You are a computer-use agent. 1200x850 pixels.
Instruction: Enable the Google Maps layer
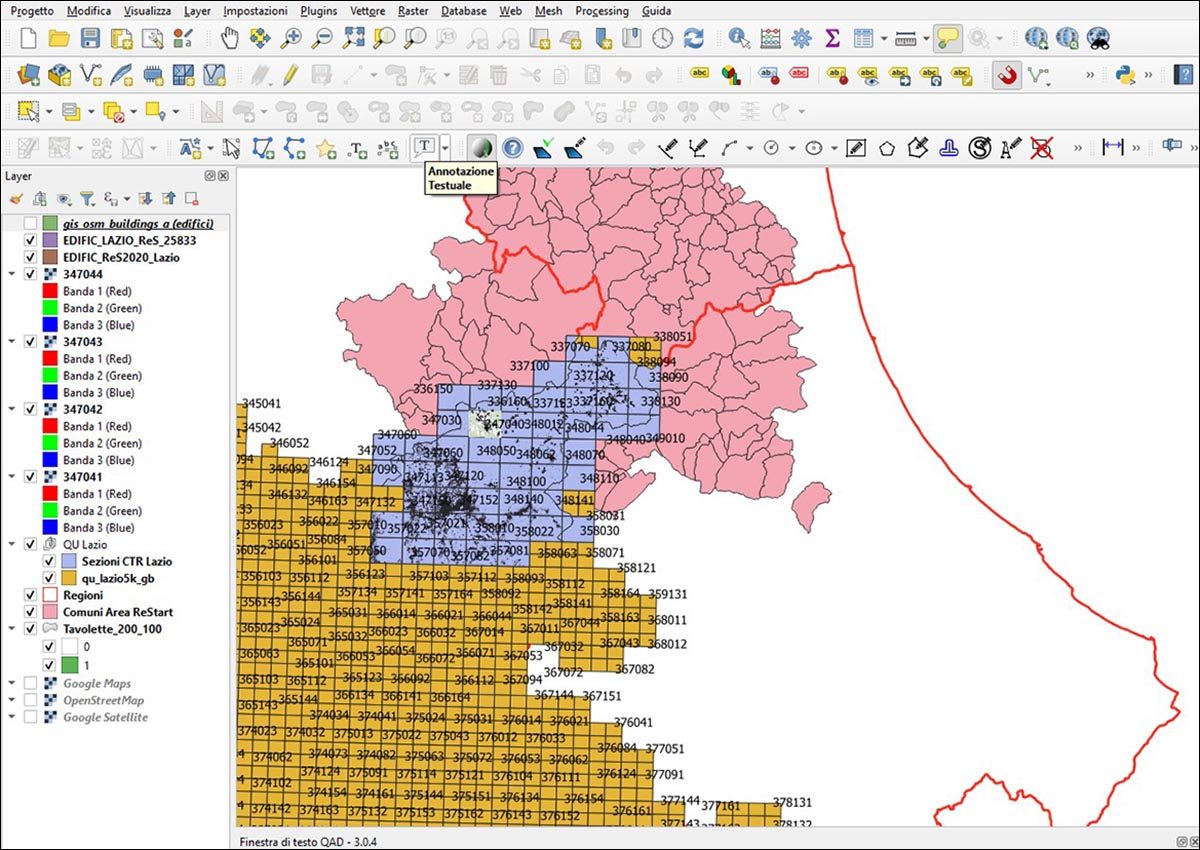30,684
